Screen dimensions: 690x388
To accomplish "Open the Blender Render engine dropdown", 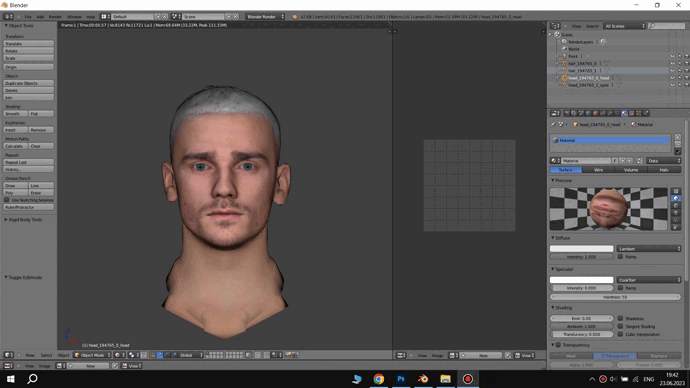I will (x=265, y=17).
